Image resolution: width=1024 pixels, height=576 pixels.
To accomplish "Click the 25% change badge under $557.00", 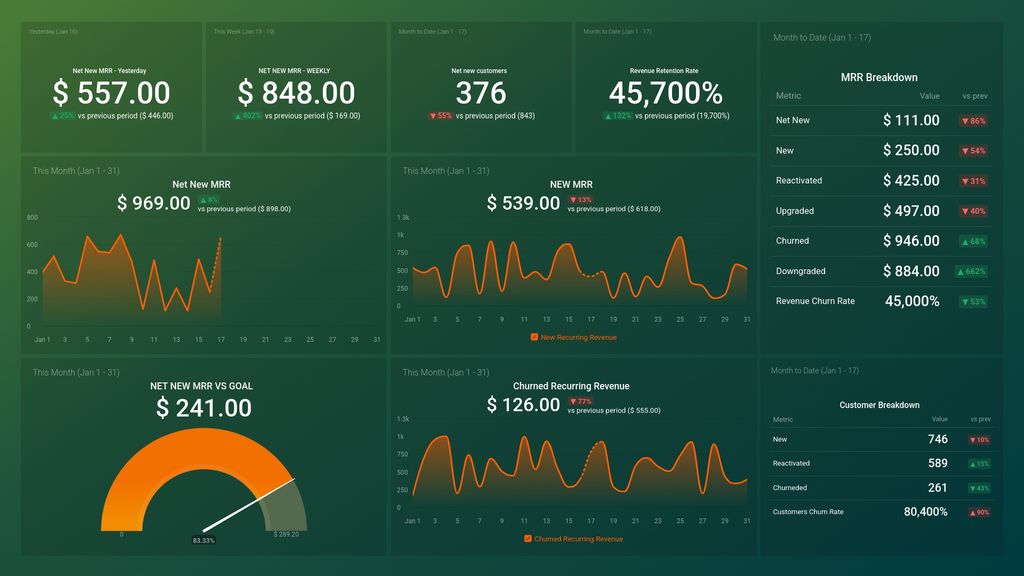I will coord(63,116).
